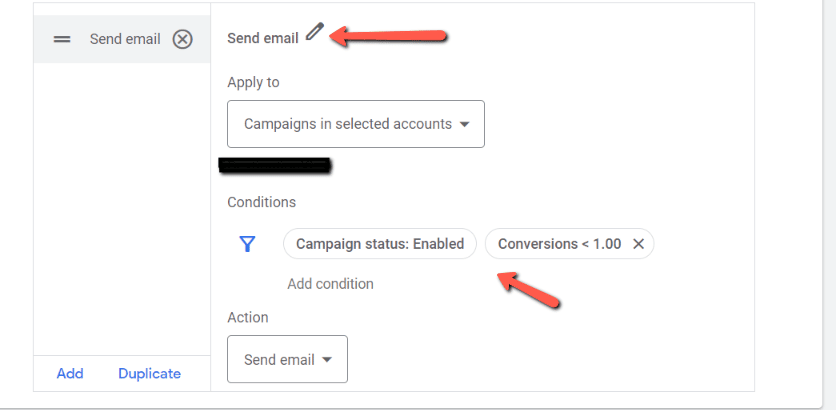
Task: Click the blue filter funnel icon
Action: (248, 244)
